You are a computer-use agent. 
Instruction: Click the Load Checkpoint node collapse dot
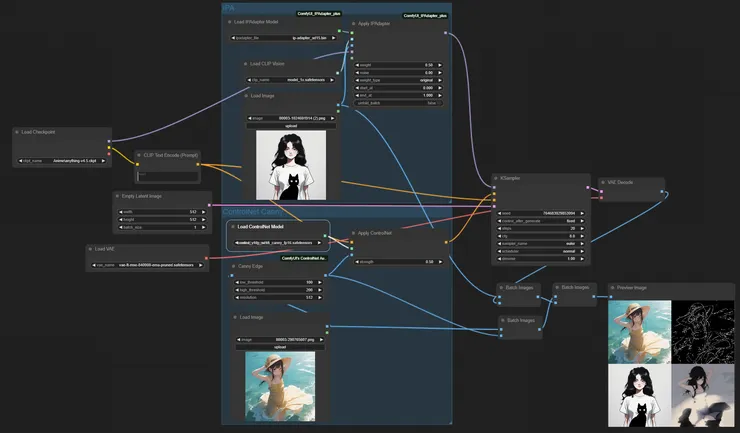18,131
